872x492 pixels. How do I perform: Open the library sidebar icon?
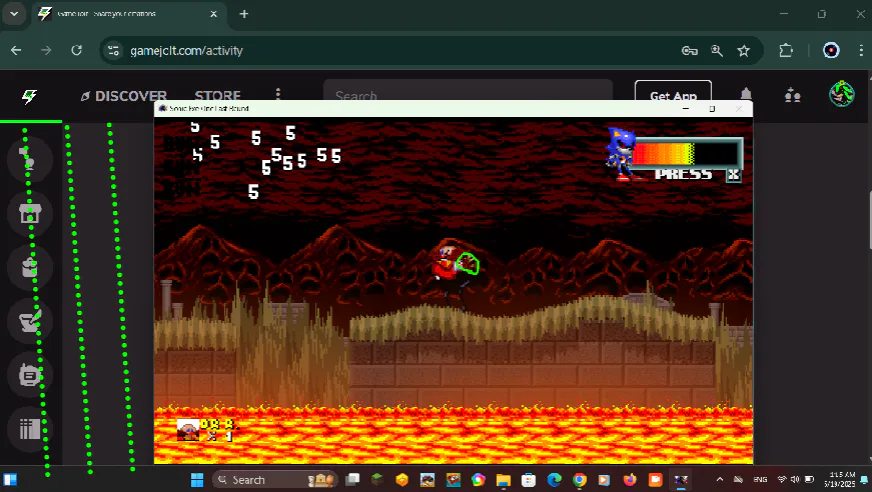pos(29,429)
